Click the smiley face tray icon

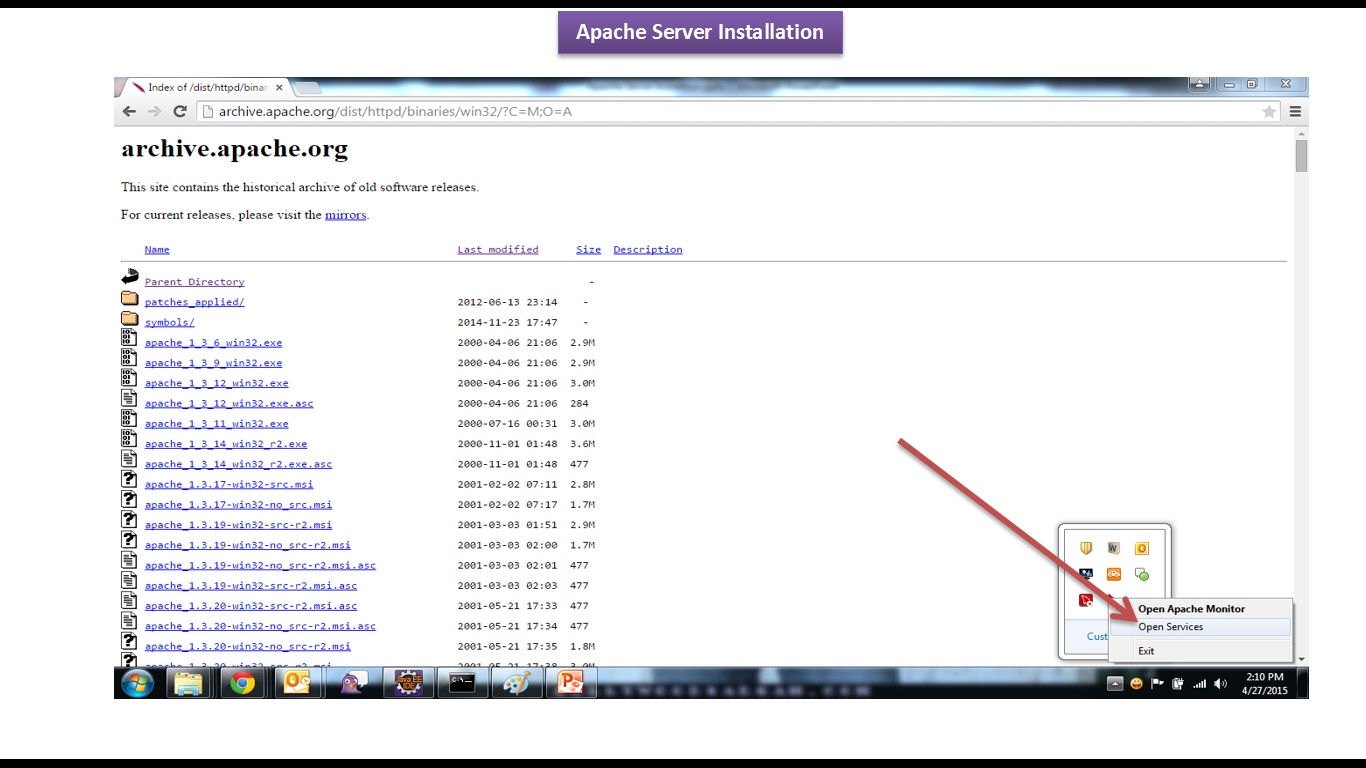click(1137, 684)
